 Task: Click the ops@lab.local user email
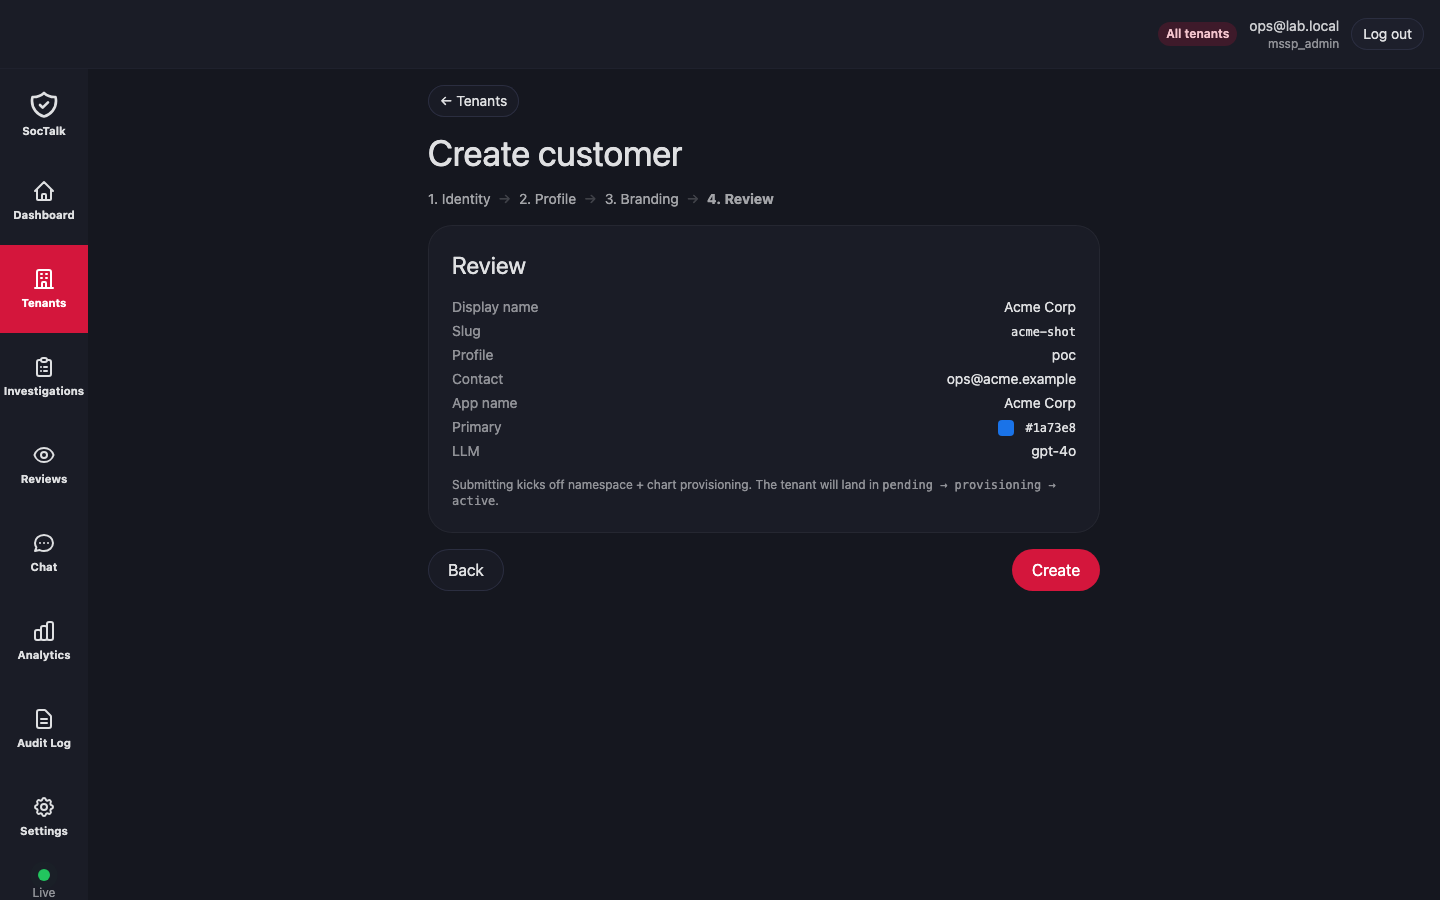click(1293, 26)
